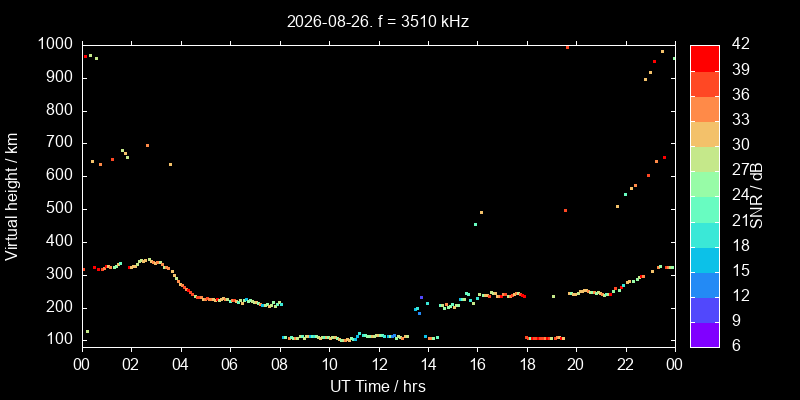800x400 pixels.
Task: Select the red 39-42 dB colorbar segment
Action: (705, 58)
